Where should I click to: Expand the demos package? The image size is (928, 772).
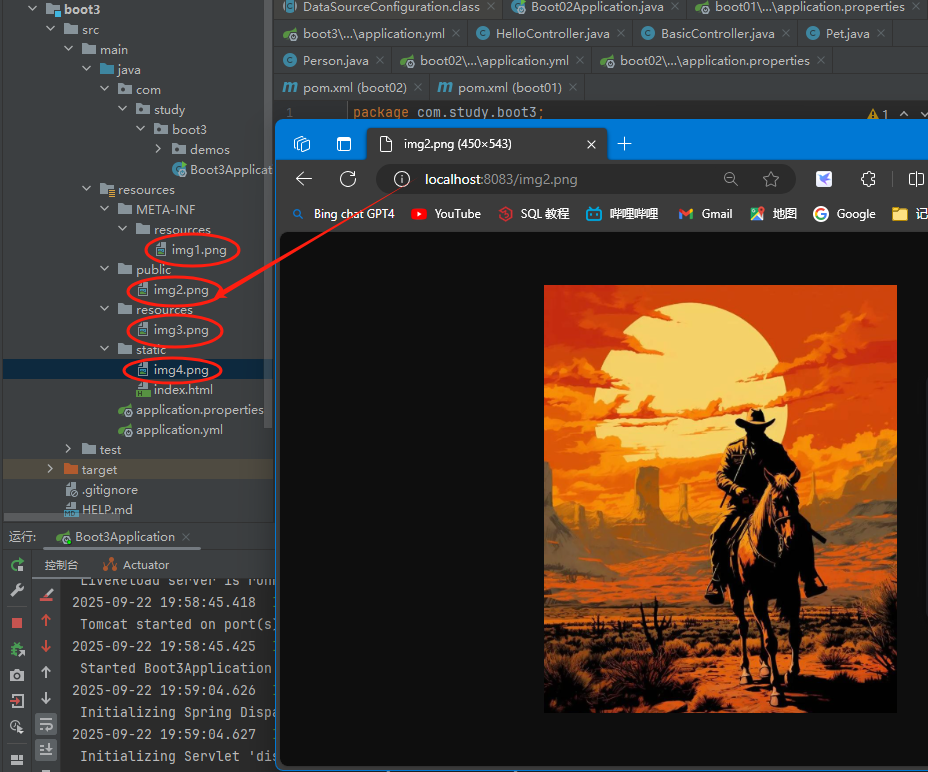point(158,149)
